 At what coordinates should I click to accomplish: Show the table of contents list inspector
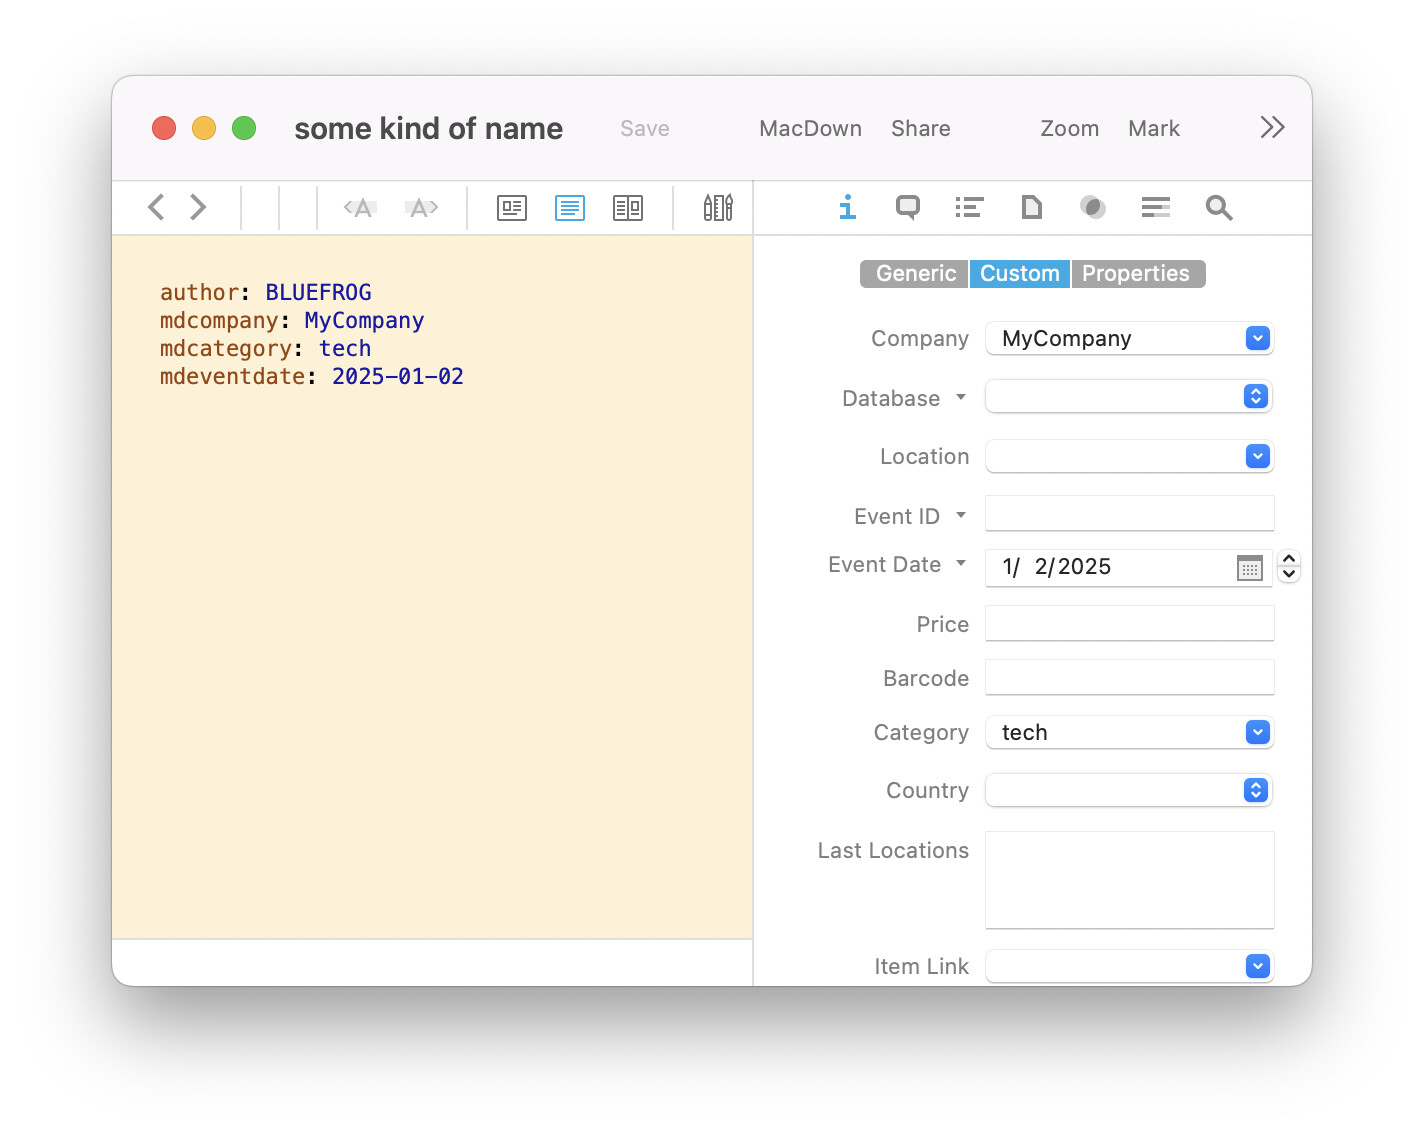pyautogui.click(x=969, y=207)
